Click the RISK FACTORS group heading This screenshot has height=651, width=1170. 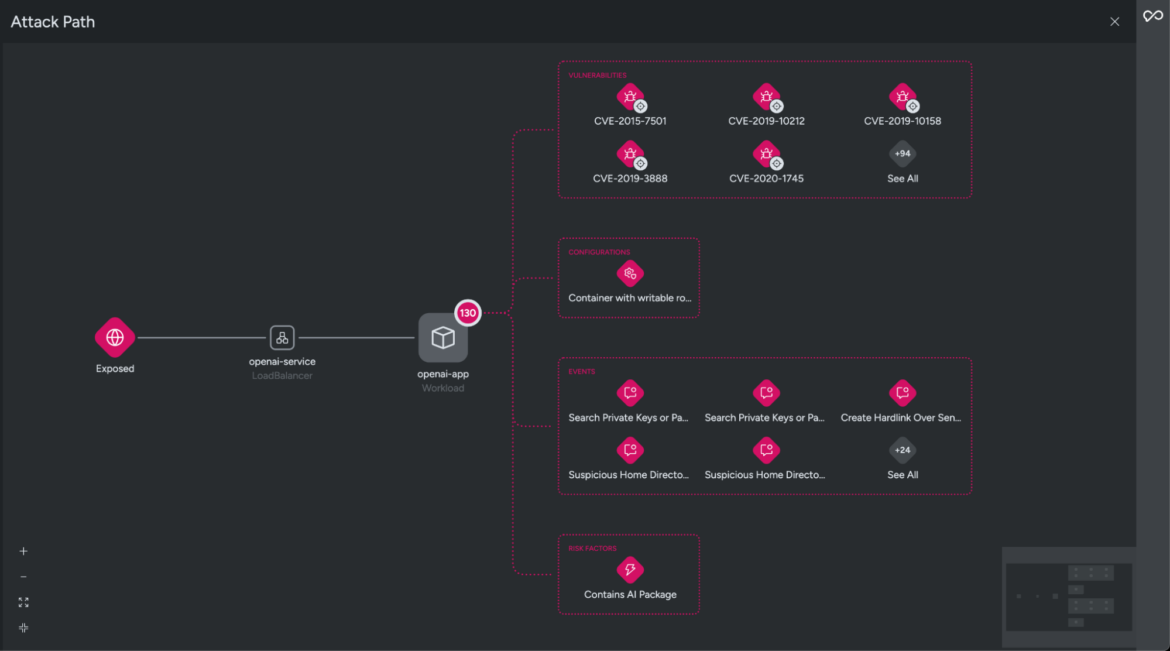pos(592,549)
